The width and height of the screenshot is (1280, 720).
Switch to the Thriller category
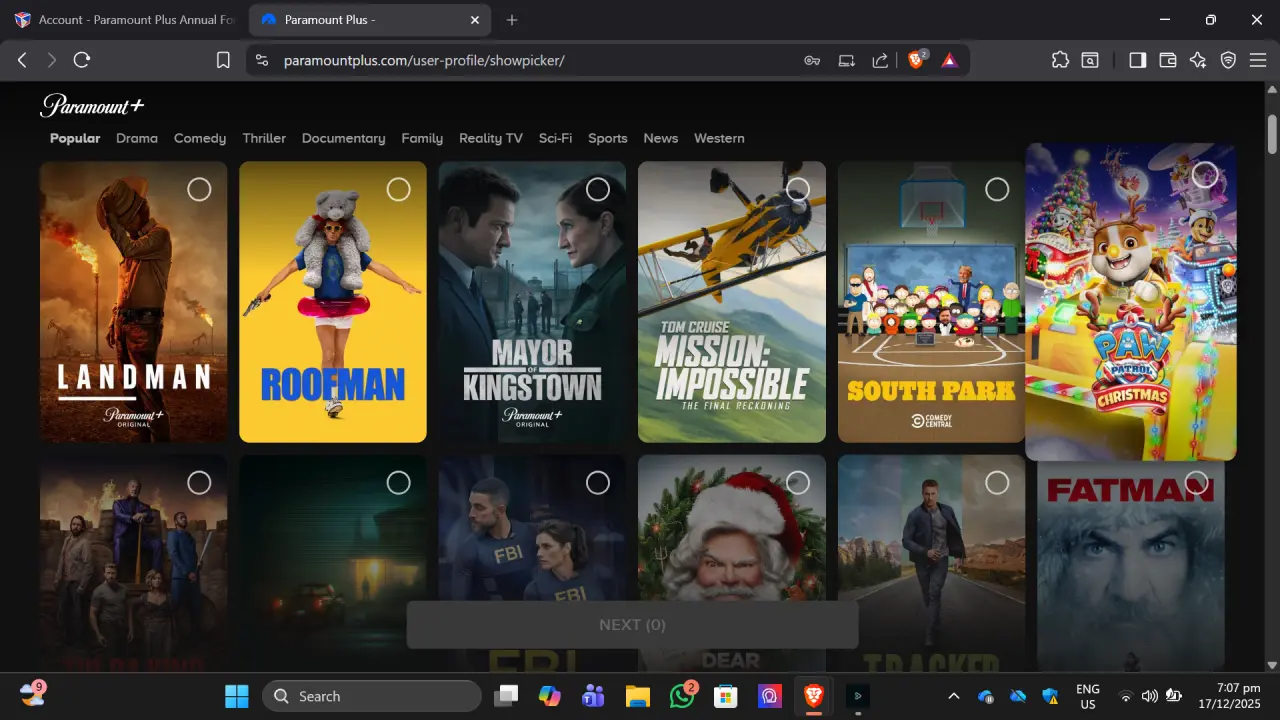tap(264, 138)
